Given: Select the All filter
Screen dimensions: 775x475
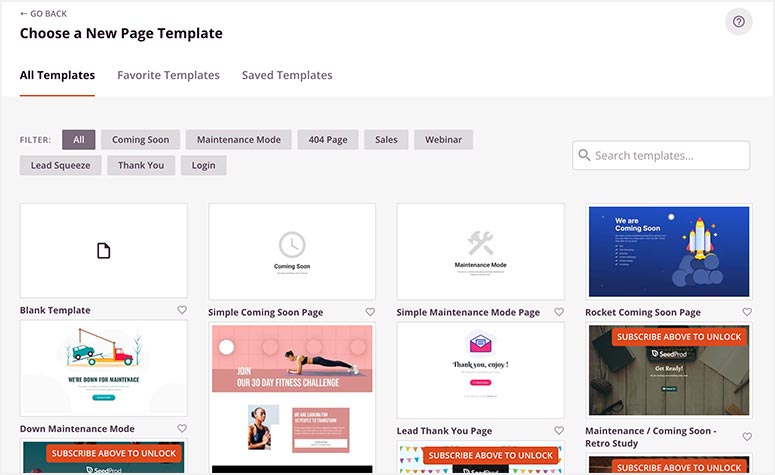Looking at the screenshot, I should (x=79, y=140).
